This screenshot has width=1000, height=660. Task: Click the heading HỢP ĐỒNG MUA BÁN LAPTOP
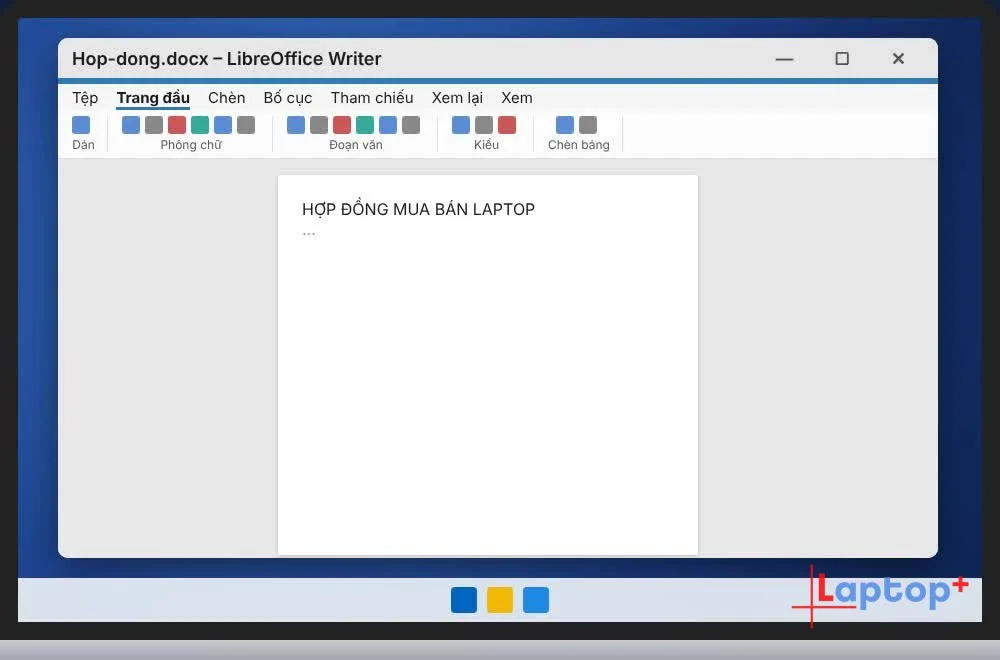click(x=418, y=209)
